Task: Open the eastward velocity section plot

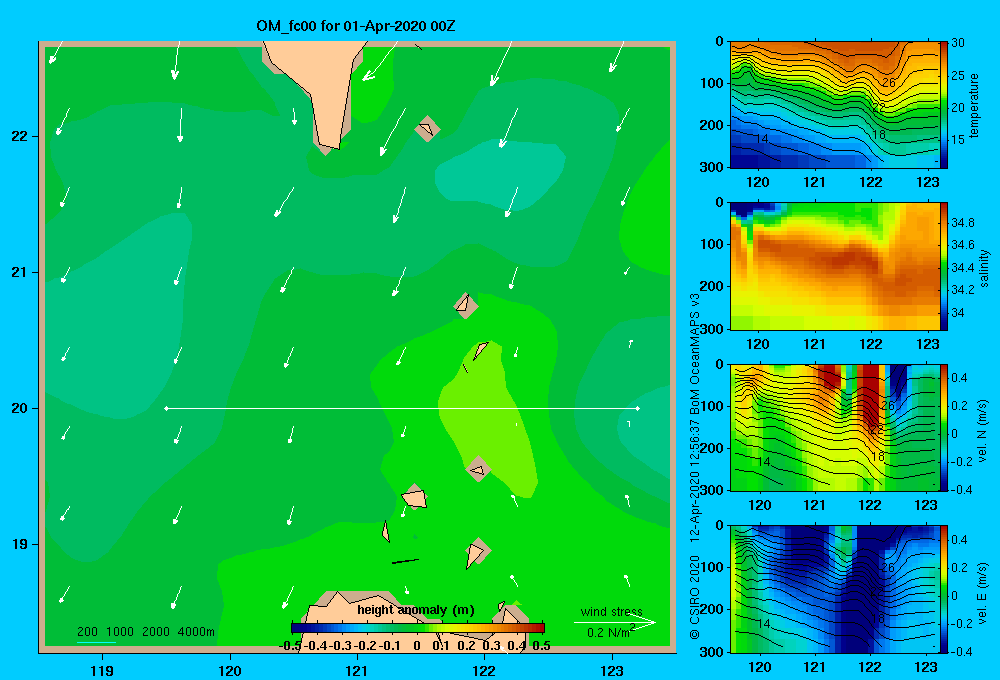Action: pyautogui.click(x=834, y=589)
